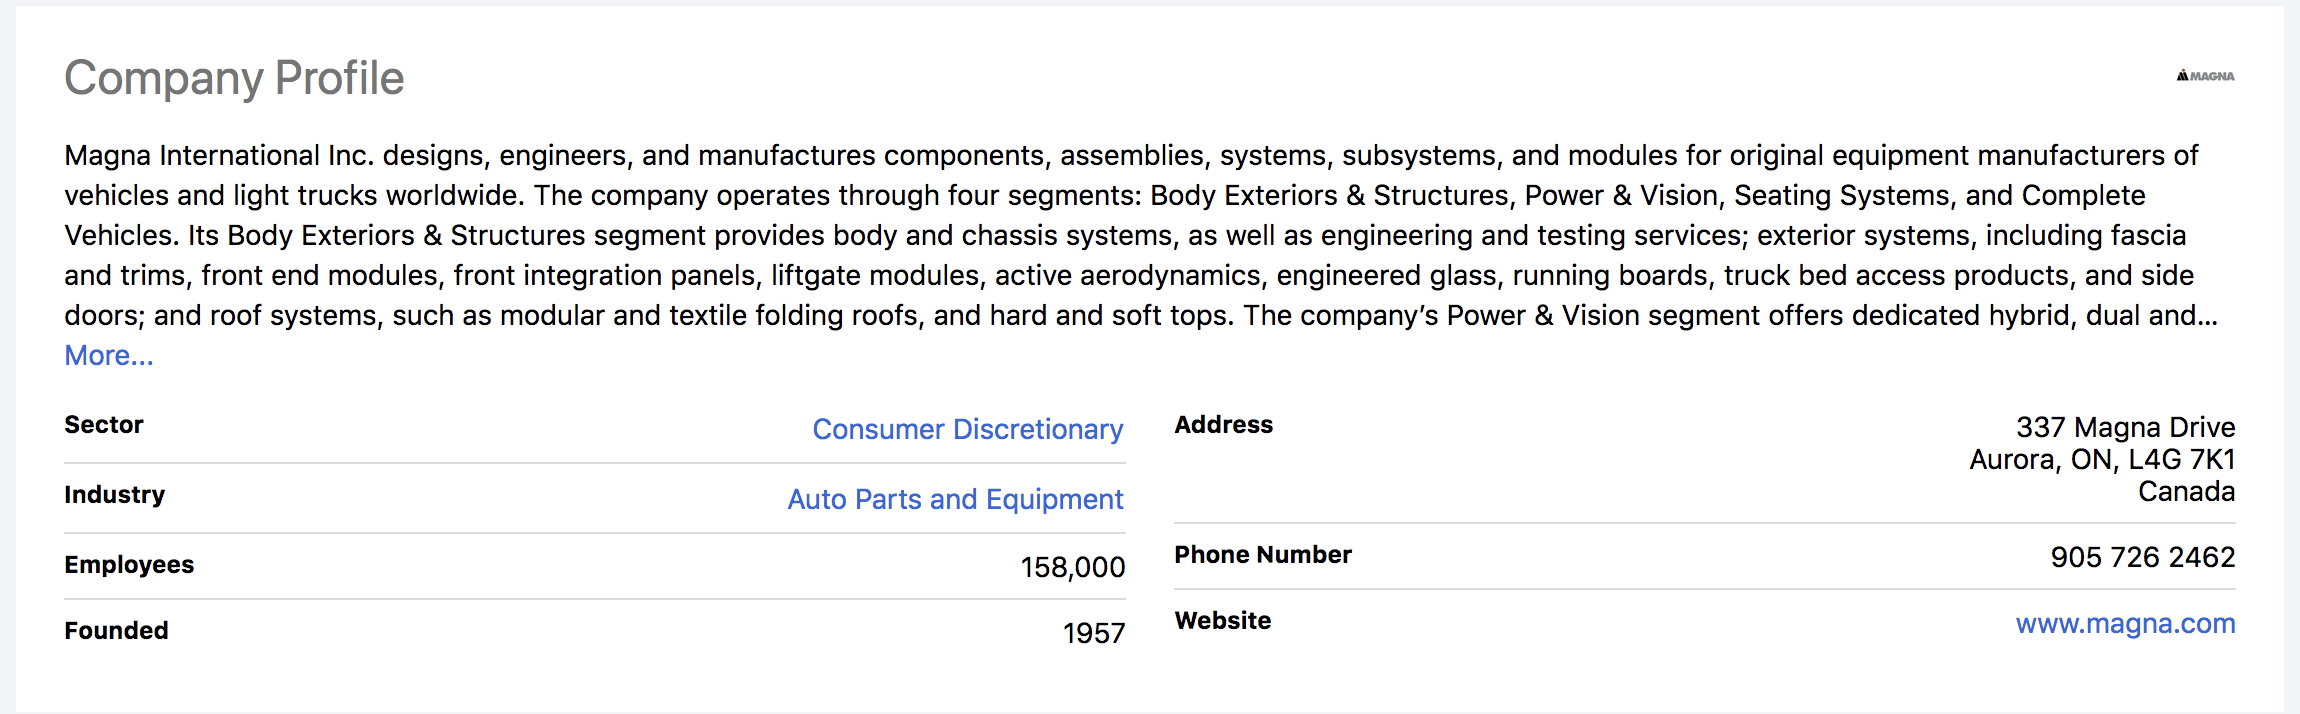Click the phone number 905 726 2462
2300x714 pixels.
pos(2142,558)
